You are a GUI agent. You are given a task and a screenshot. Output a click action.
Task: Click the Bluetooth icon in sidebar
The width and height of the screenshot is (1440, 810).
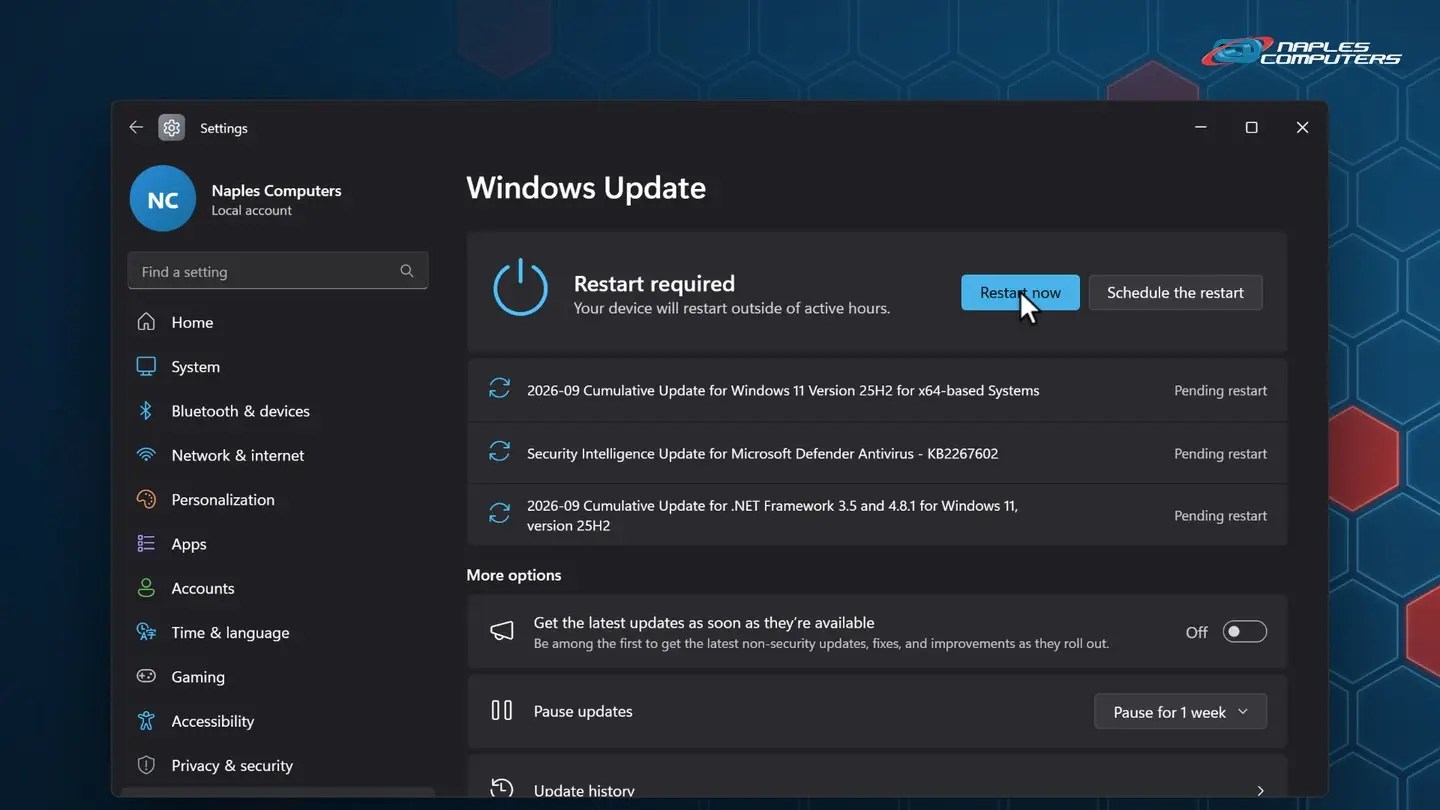click(146, 411)
